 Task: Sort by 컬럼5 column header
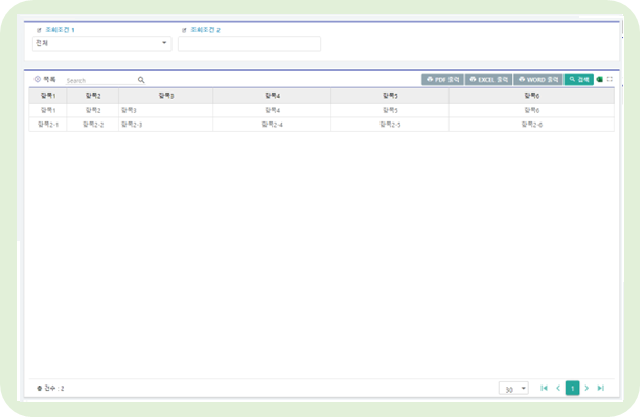390,96
